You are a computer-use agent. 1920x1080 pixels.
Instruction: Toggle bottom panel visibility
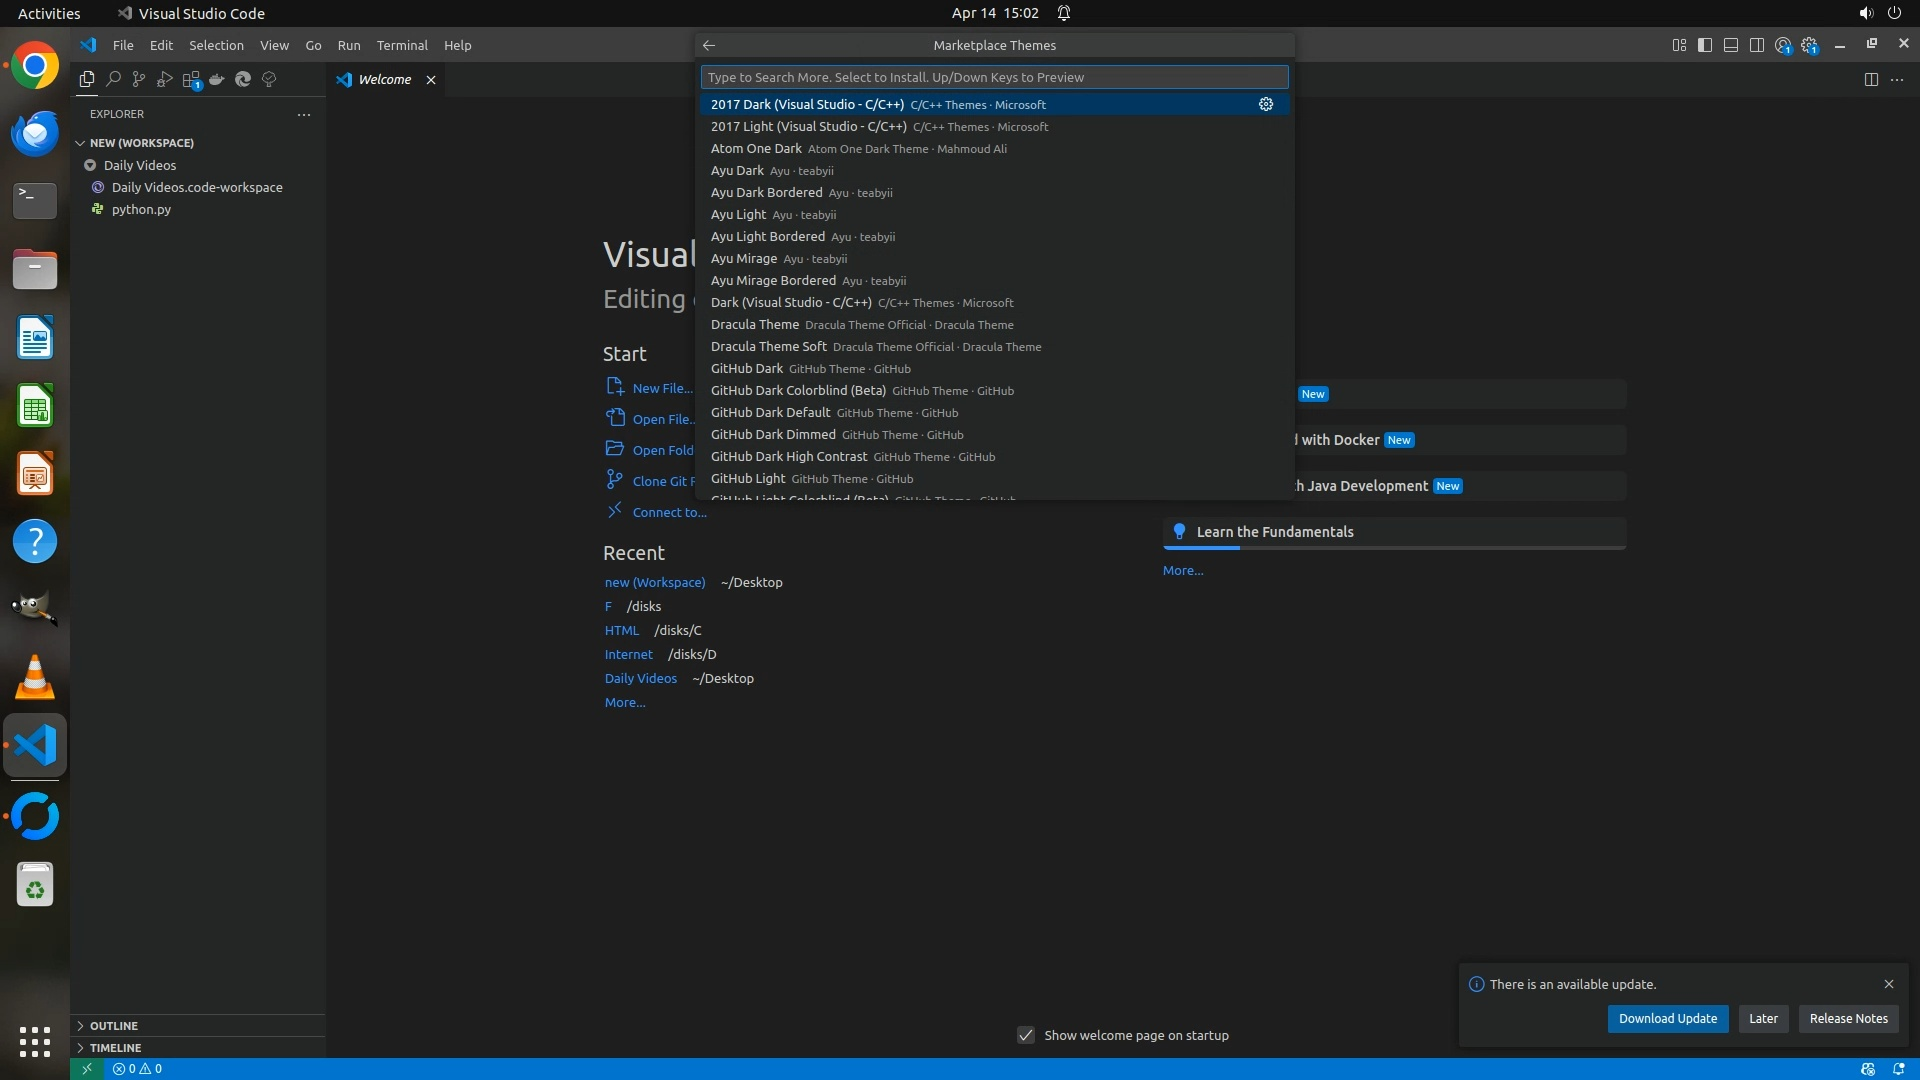1731,45
